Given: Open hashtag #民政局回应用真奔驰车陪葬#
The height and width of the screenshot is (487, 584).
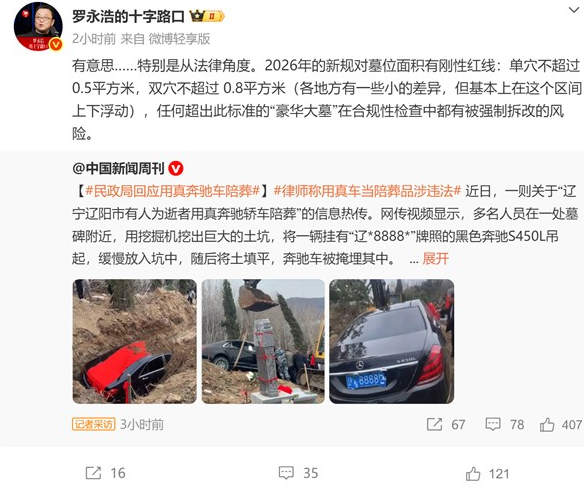Looking at the screenshot, I should [172, 191].
